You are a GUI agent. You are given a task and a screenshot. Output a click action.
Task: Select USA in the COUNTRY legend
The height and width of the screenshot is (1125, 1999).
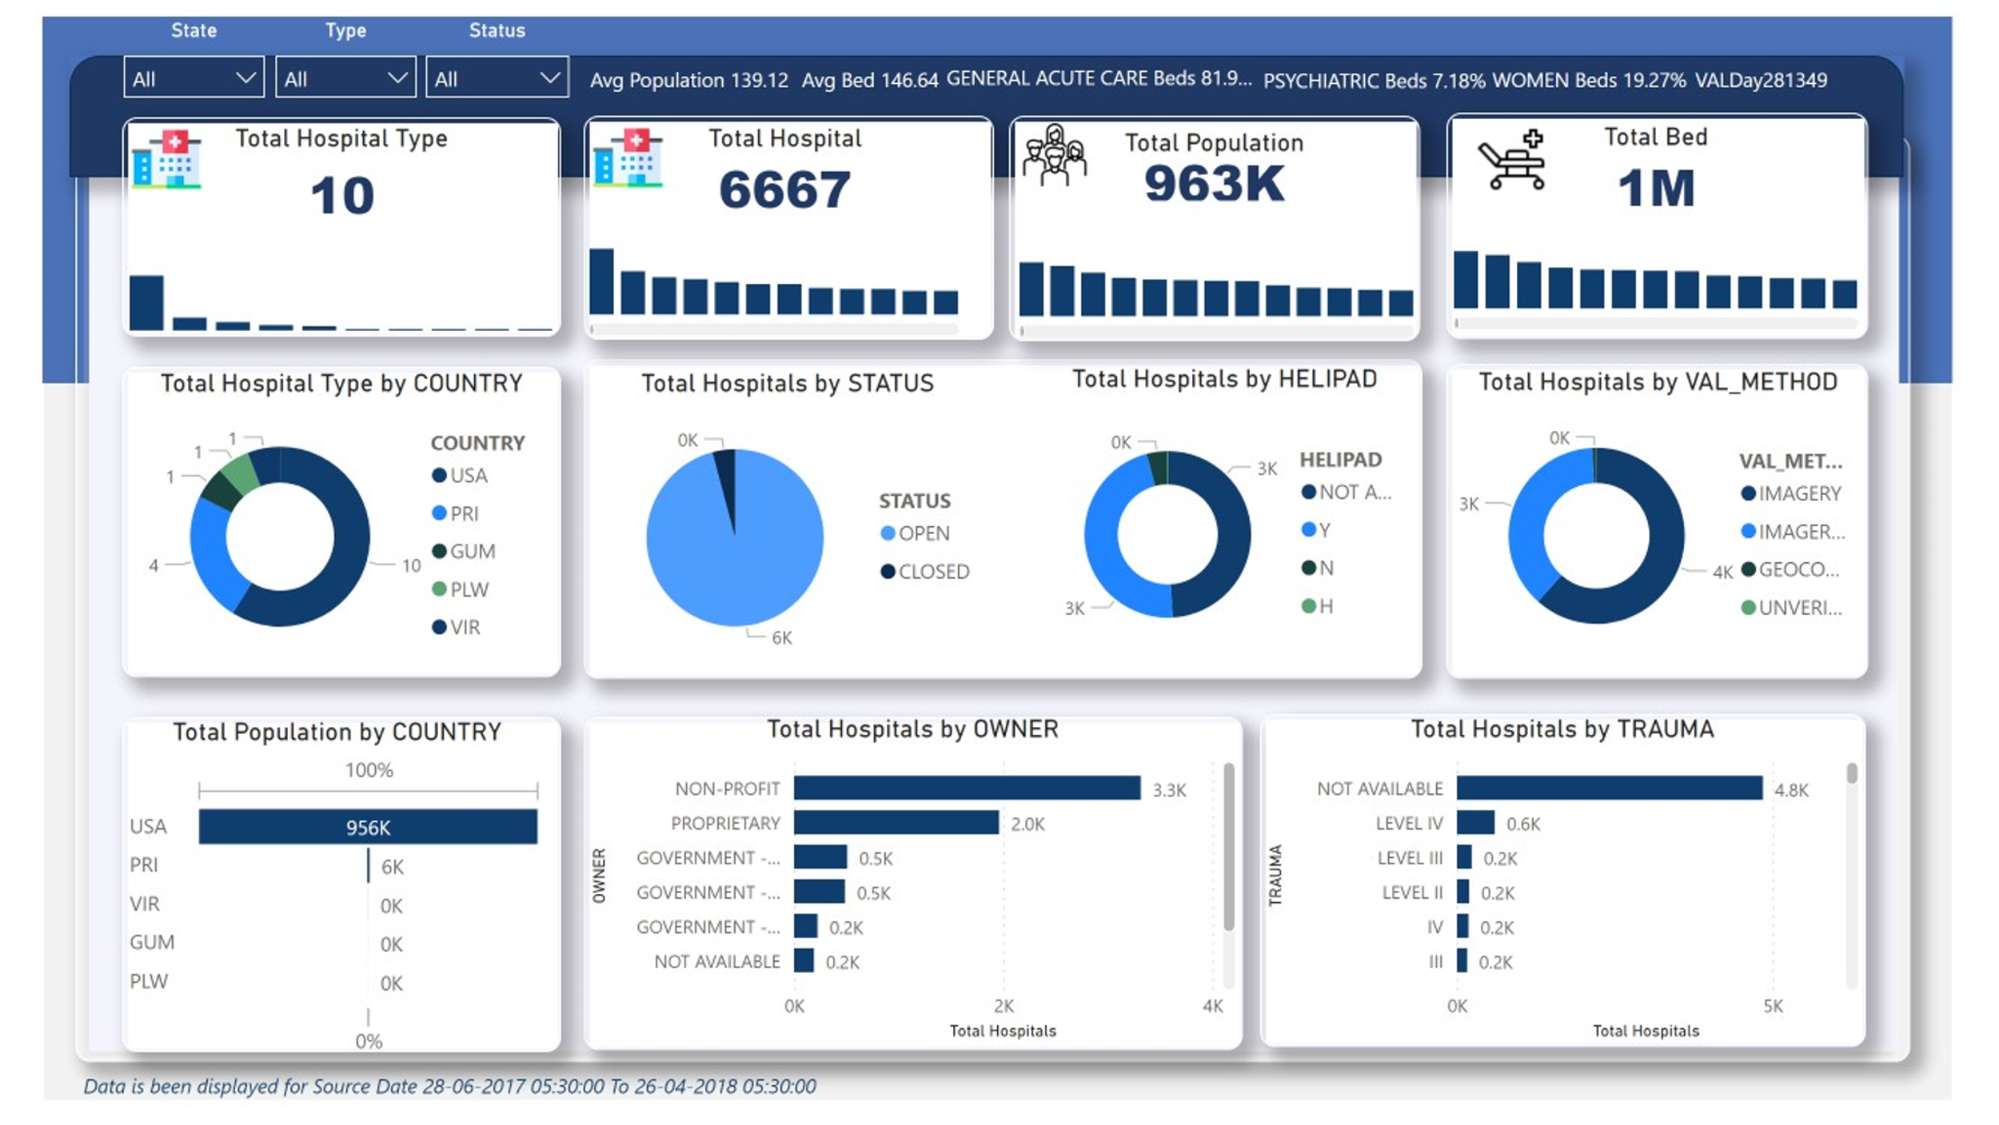tap(460, 476)
